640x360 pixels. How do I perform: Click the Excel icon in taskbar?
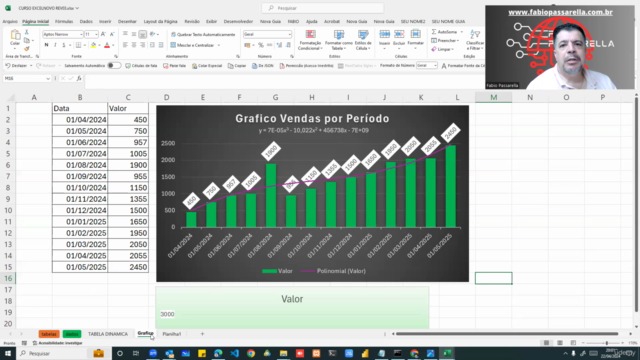pos(447,353)
